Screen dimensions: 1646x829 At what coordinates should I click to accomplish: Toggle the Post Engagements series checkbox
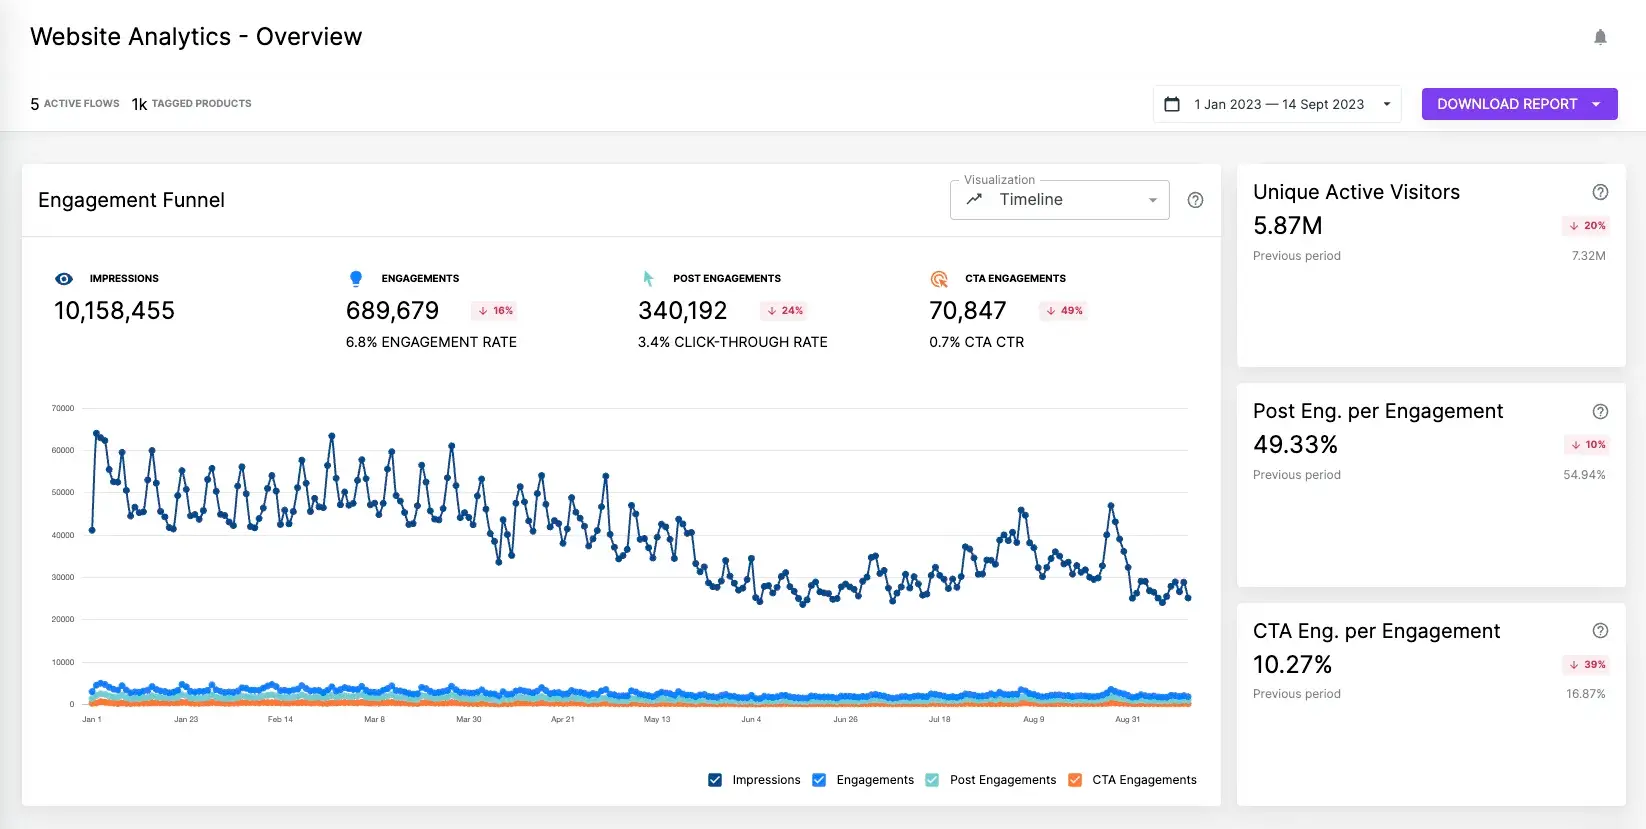tap(932, 780)
